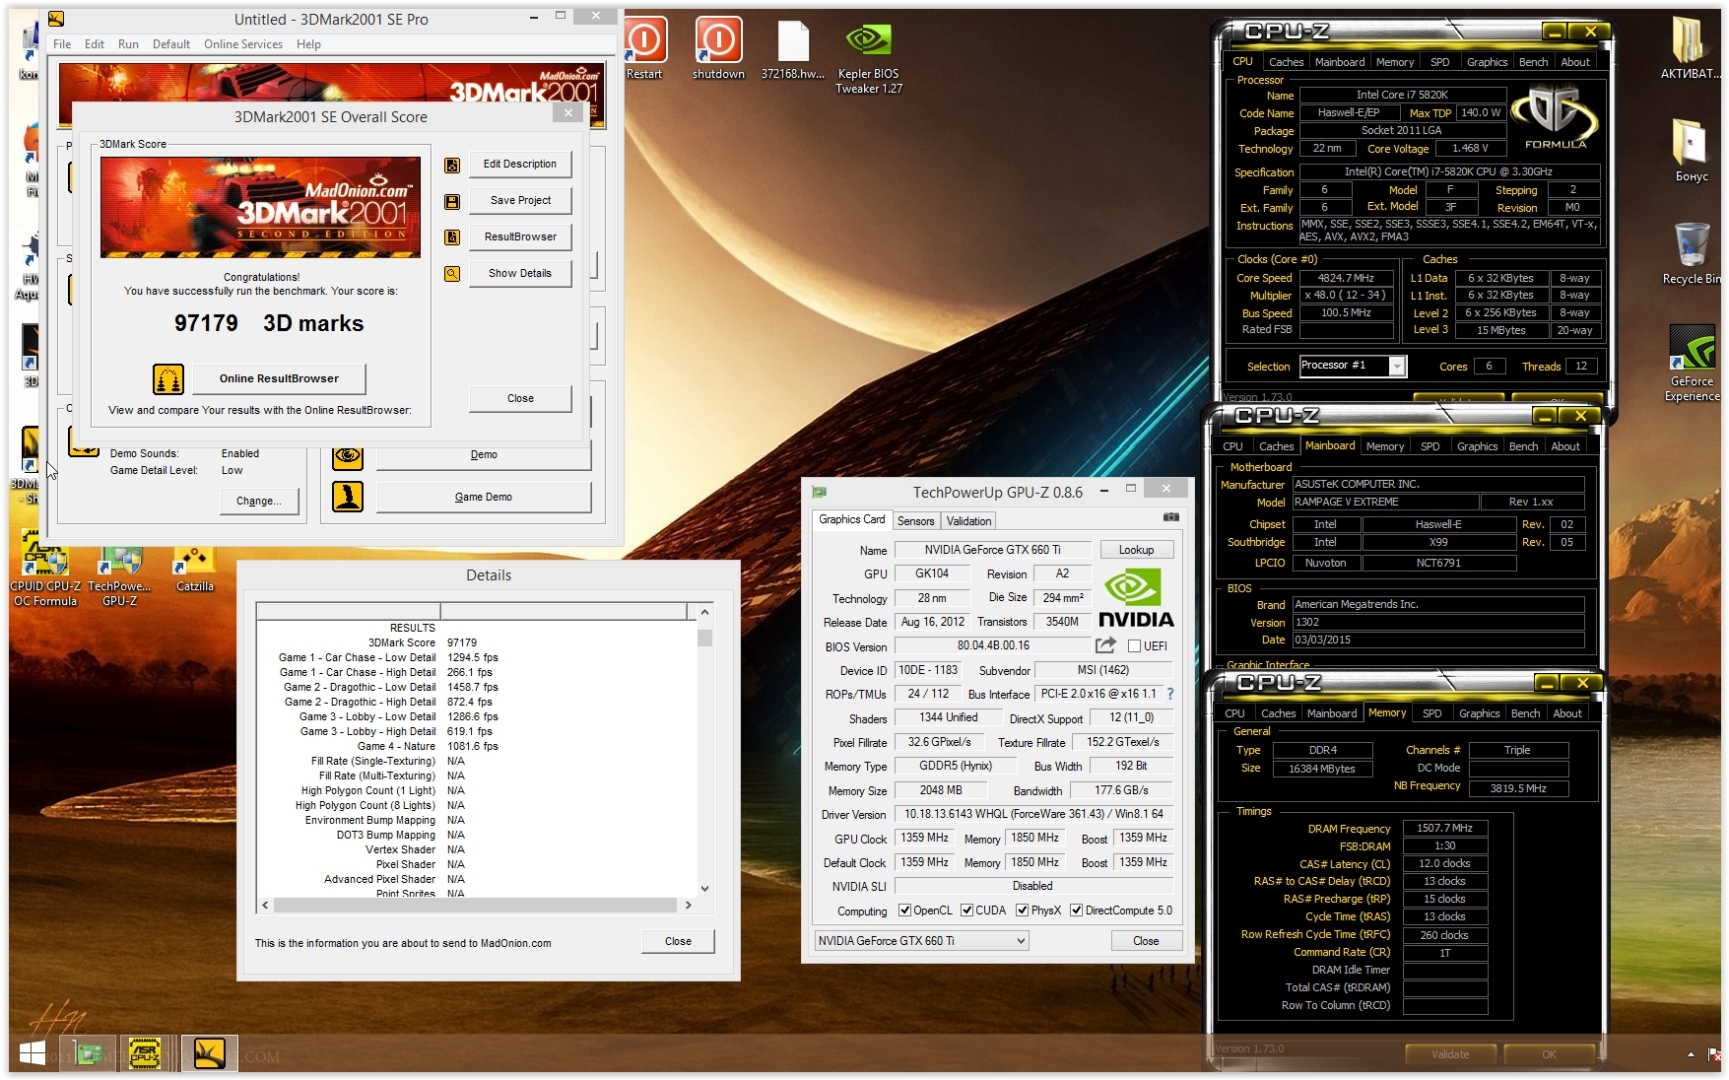Viewport: 1729px width, 1080px height.
Task: Open the Бонус folder on desktop
Action: [x=1691, y=150]
